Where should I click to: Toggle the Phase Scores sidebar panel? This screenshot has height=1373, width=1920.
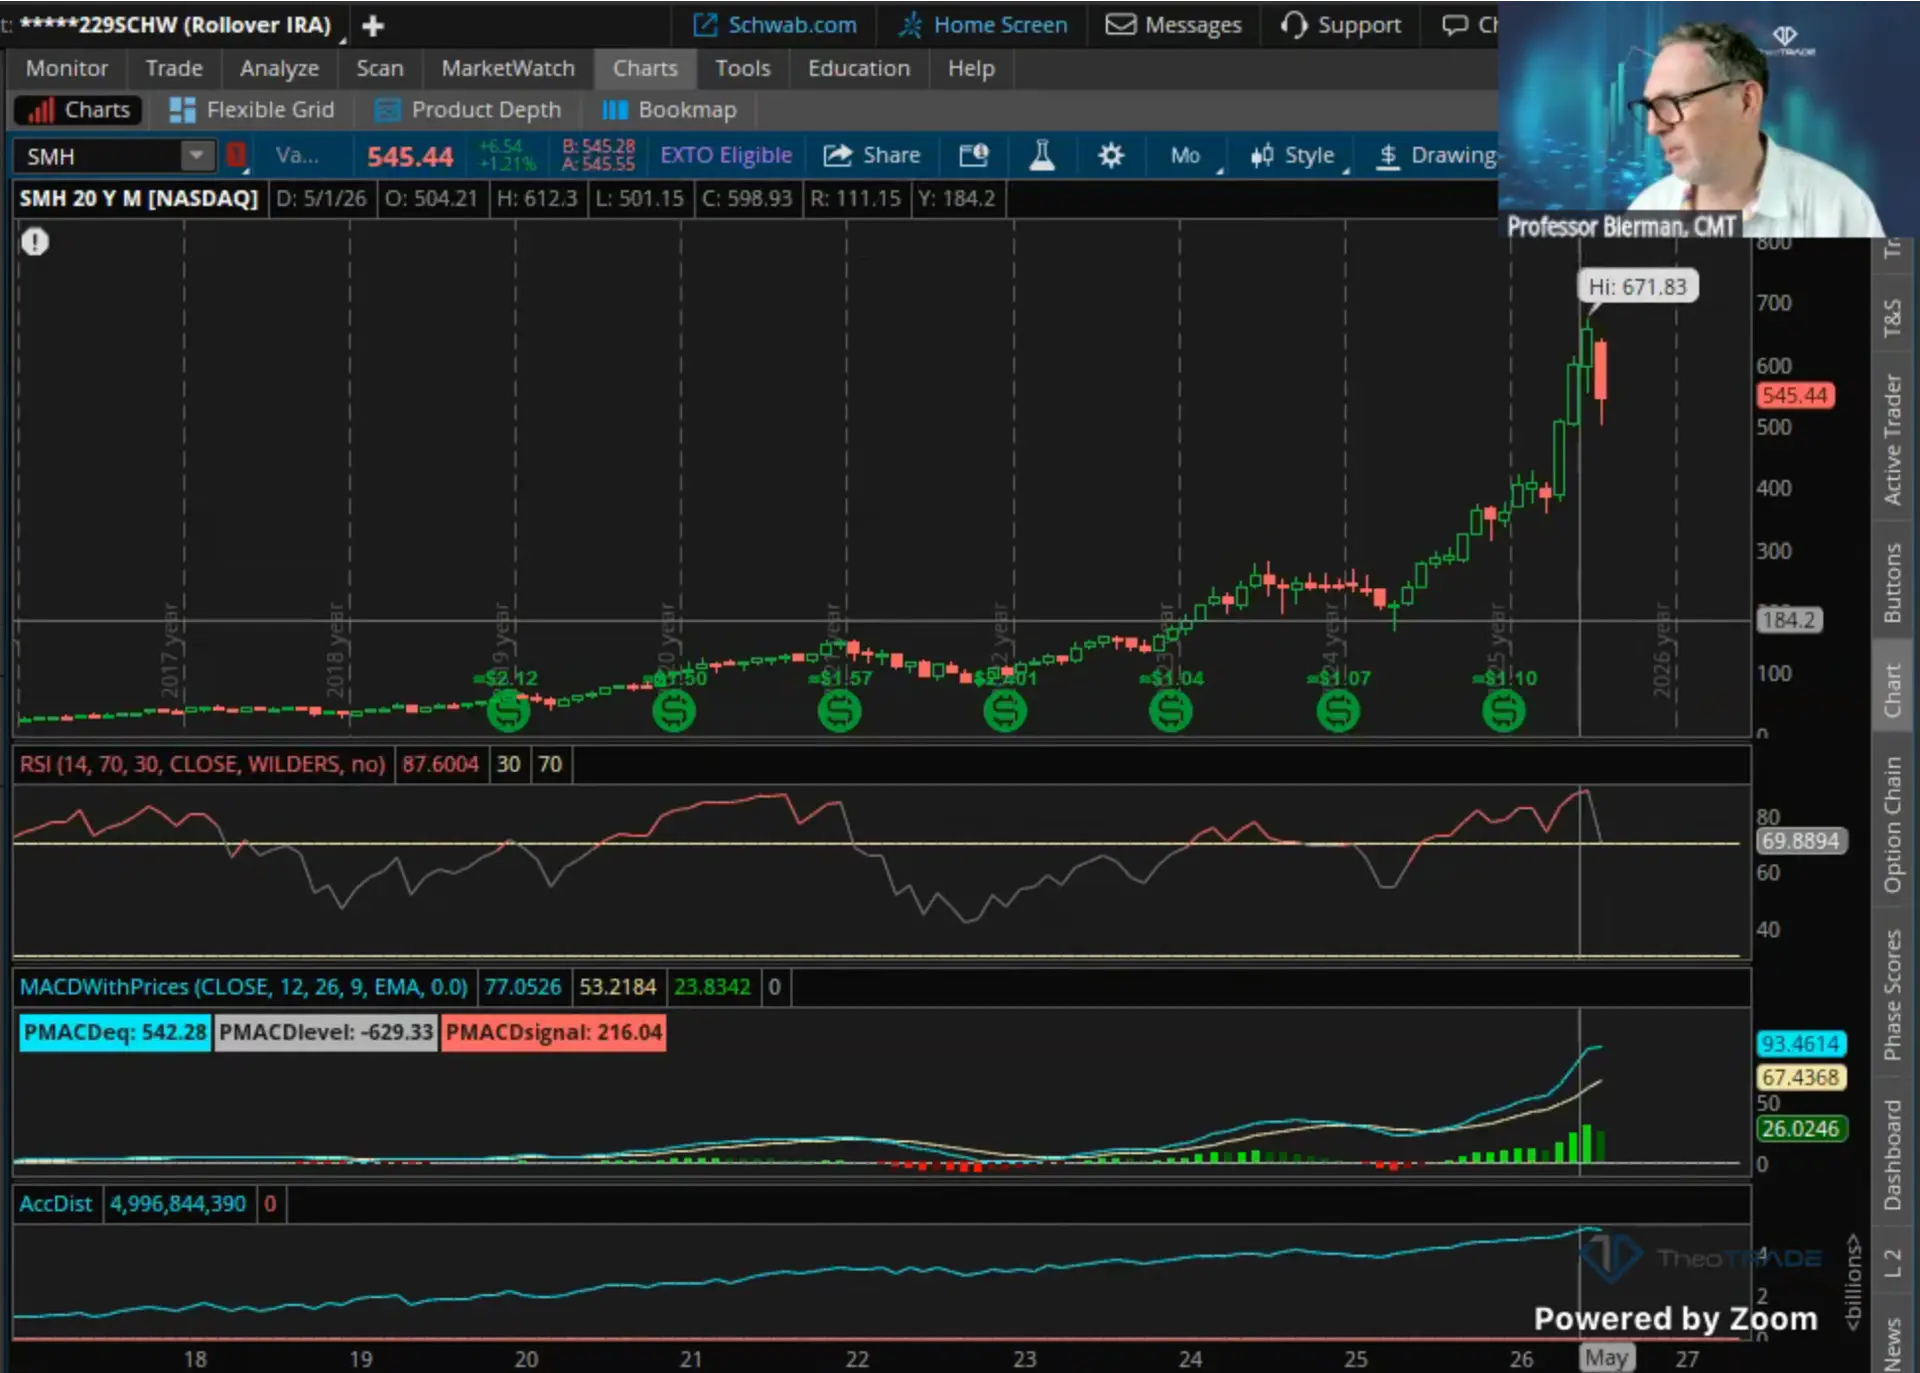coord(1892,995)
